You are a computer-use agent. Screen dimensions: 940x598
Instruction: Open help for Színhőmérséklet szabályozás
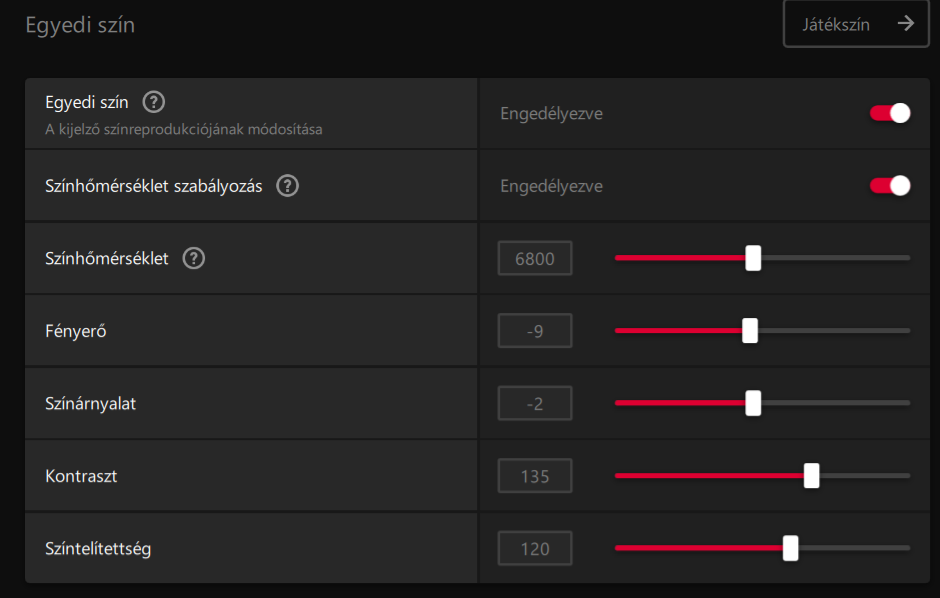coord(288,186)
